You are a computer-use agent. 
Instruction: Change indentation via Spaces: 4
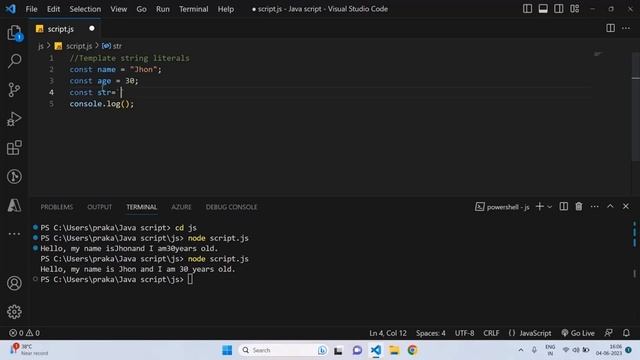[x=431, y=333]
